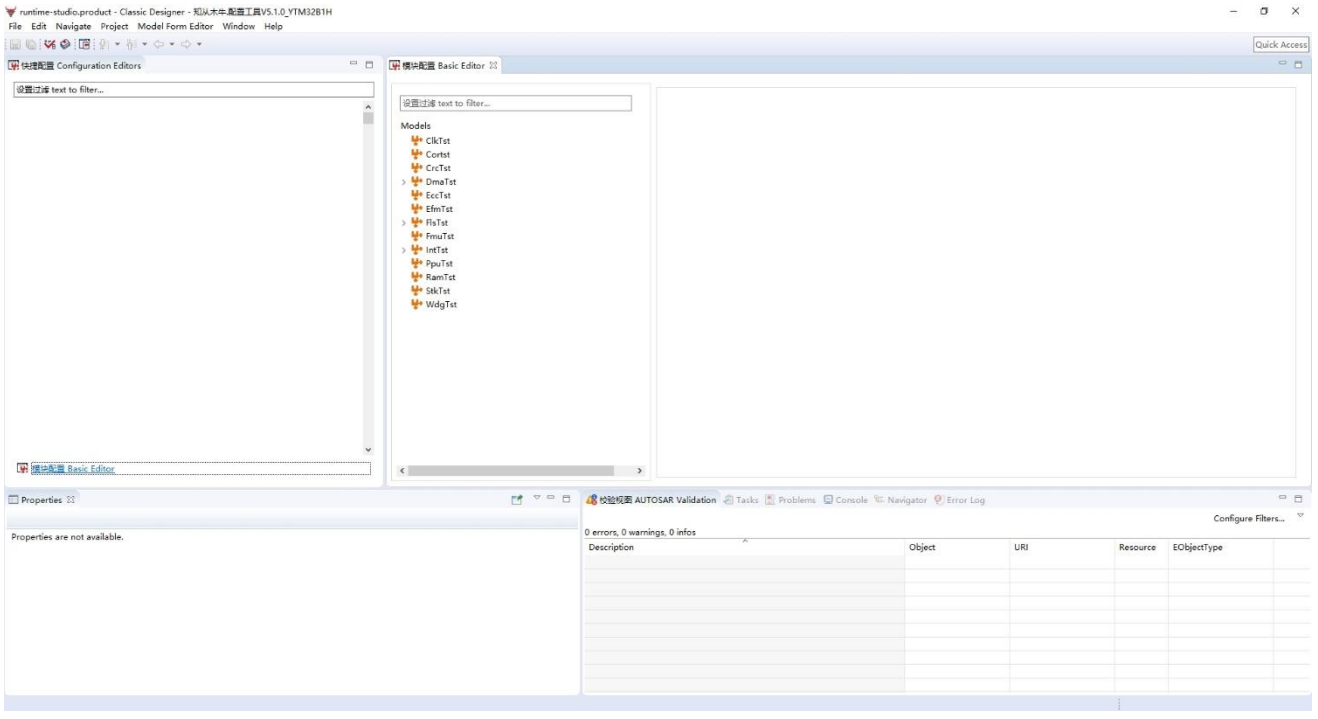Minimize the Configuration Editors panel
Screen dimensions: 1318x719
(x=353, y=66)
